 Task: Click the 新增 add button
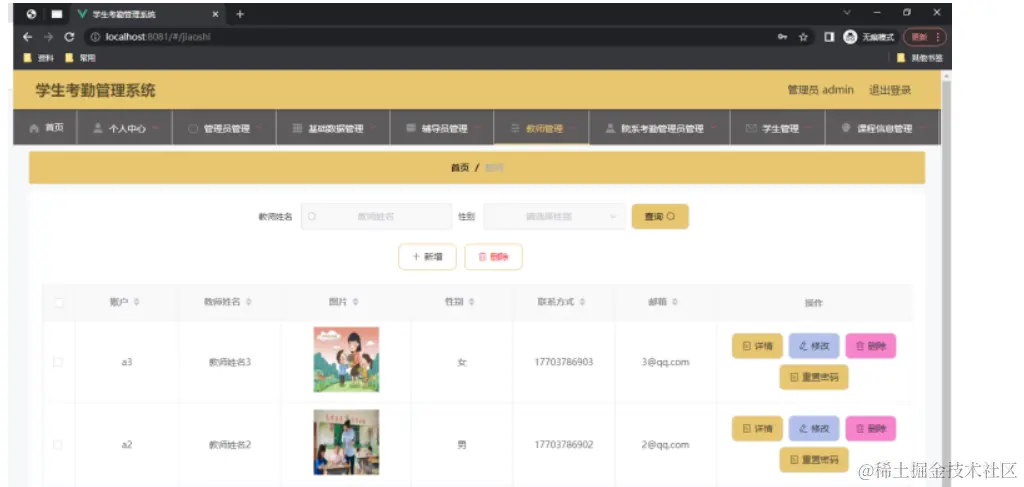pyautogui.click(x=427, y=257)
